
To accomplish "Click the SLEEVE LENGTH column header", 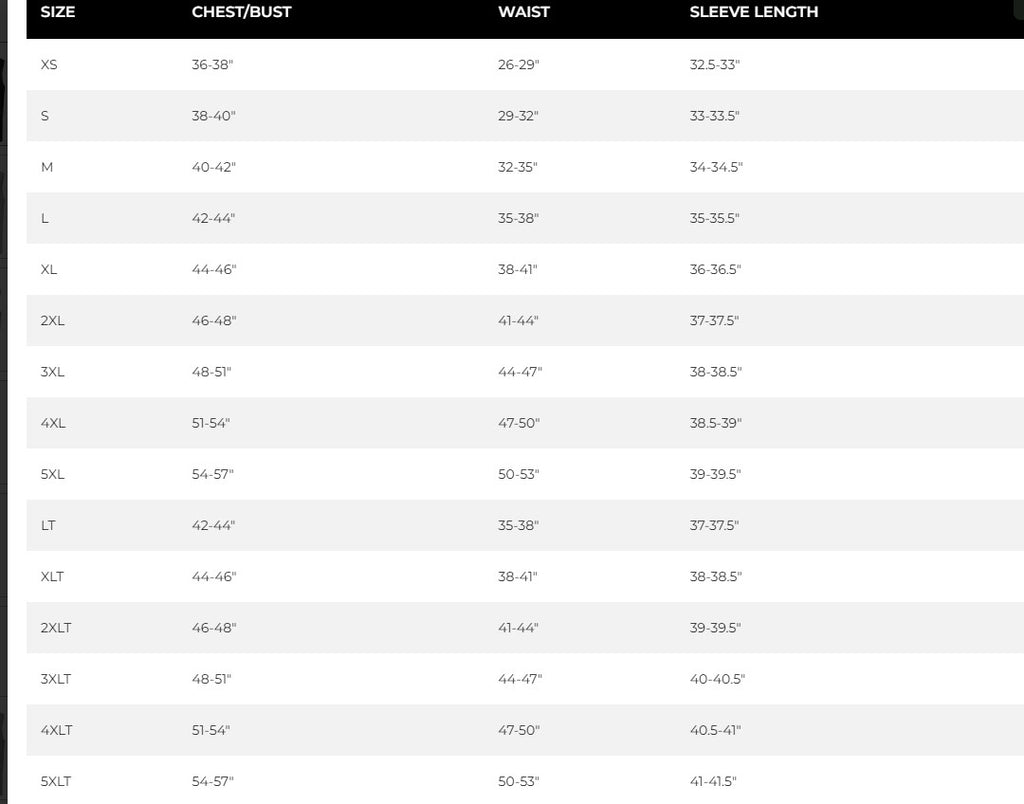I will [754, 12].
